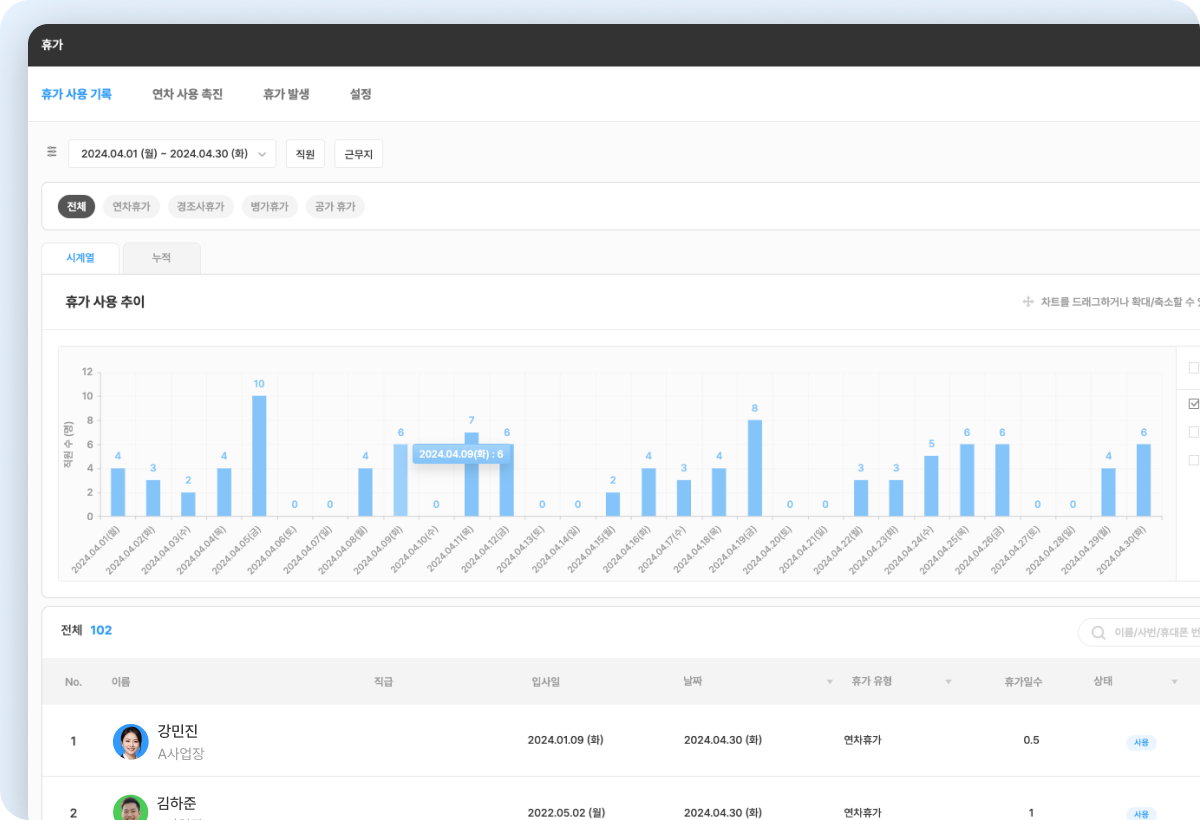Click the 근무지 filter button
The image size is (1200, 820).
[358, 154]
